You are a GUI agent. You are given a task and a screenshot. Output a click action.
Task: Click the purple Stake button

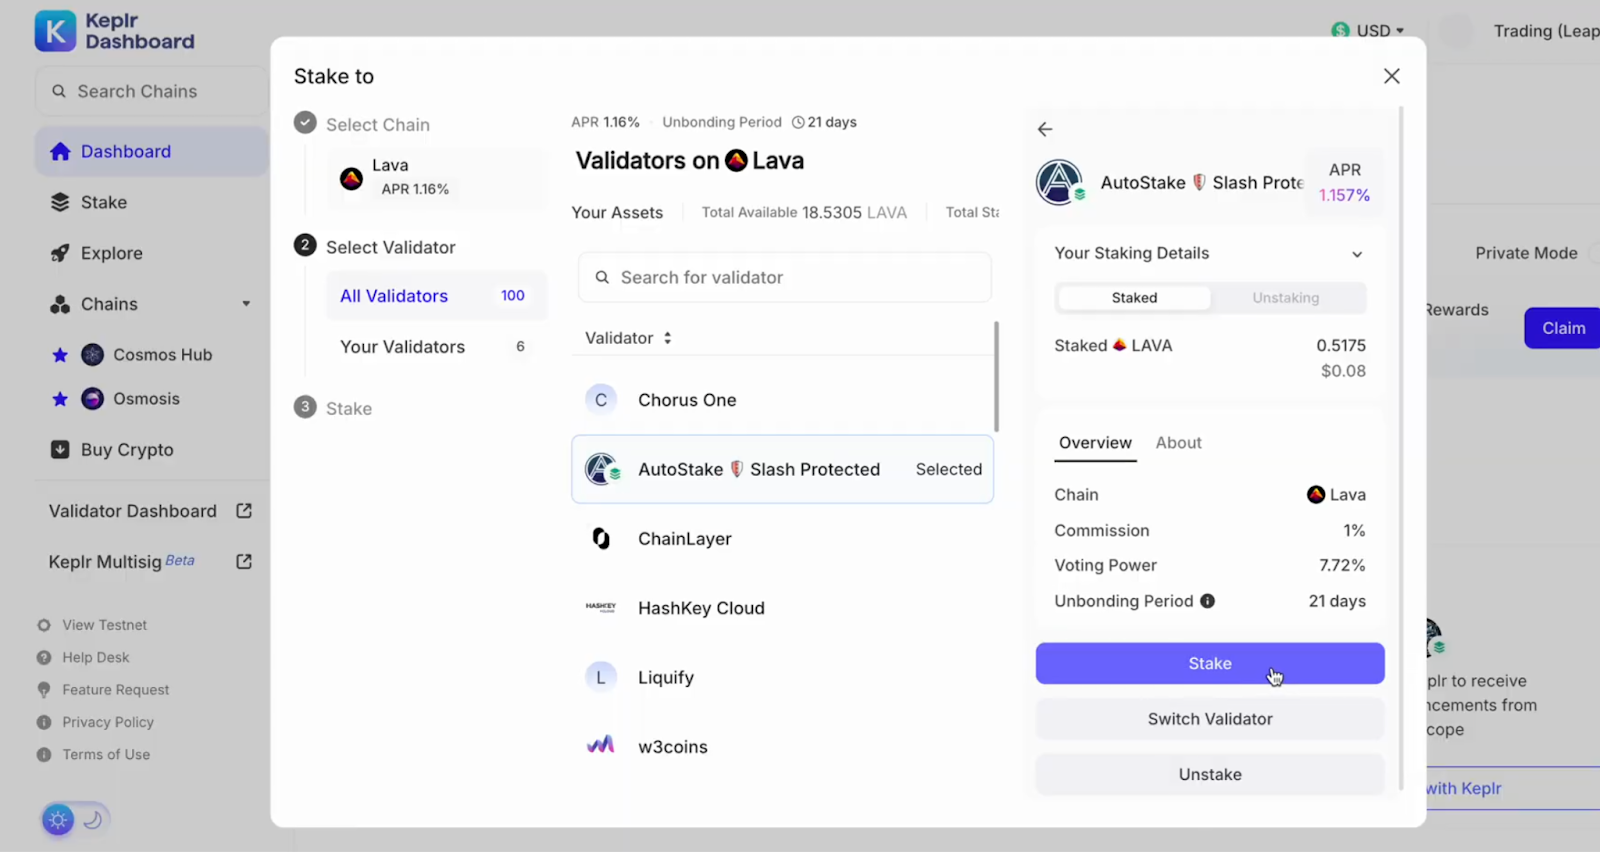(x=1210, y=663)
